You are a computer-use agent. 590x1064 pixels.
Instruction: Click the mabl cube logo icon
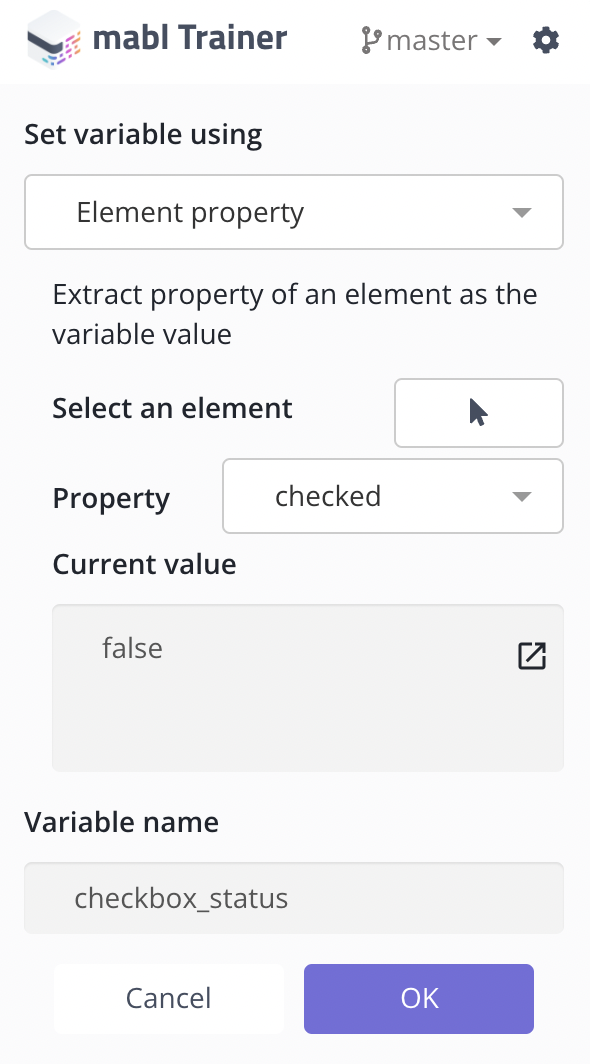(x=54, y=39)
